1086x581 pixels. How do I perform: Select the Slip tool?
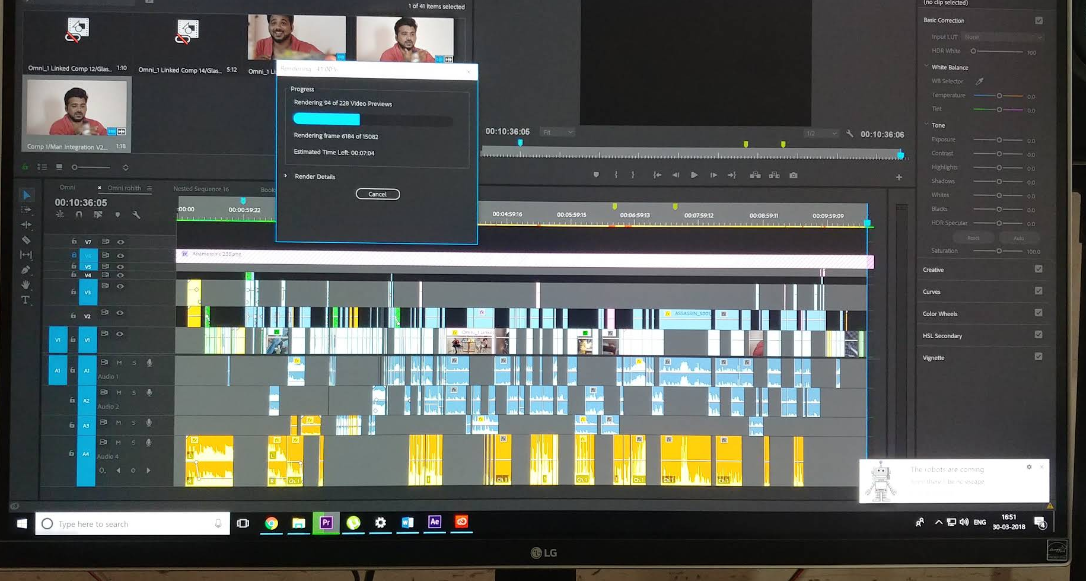coord(26,255)
